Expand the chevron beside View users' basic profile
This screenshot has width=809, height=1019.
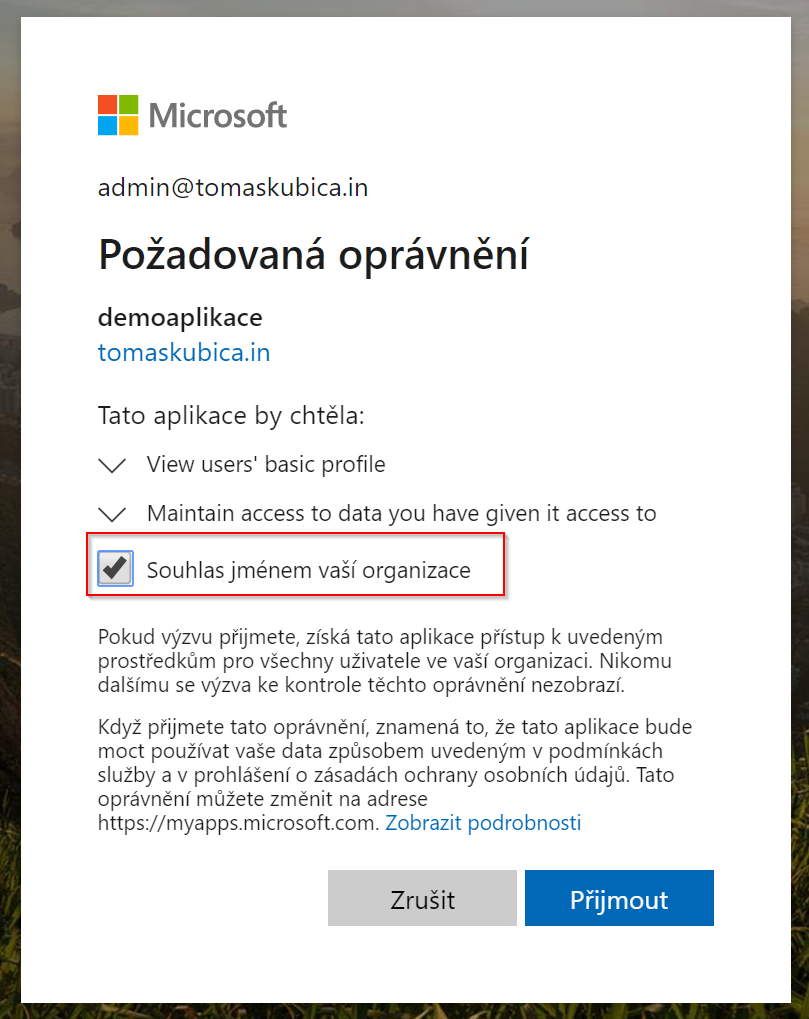112,465
